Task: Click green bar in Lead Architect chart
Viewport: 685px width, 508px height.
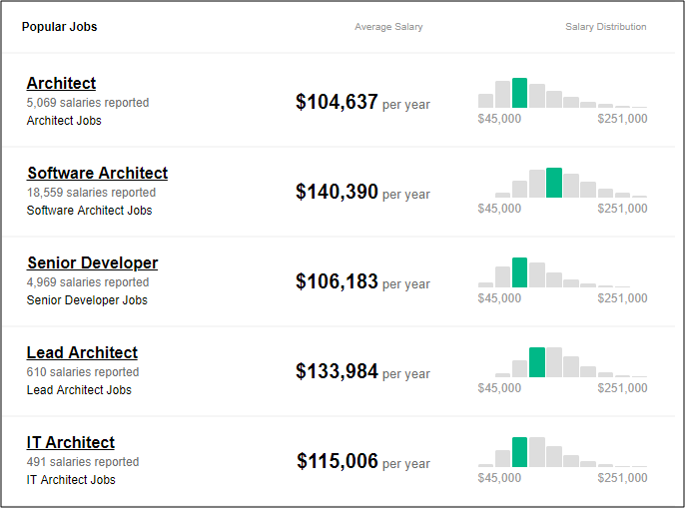Action: pyautogui.click(x=537, y=362)
